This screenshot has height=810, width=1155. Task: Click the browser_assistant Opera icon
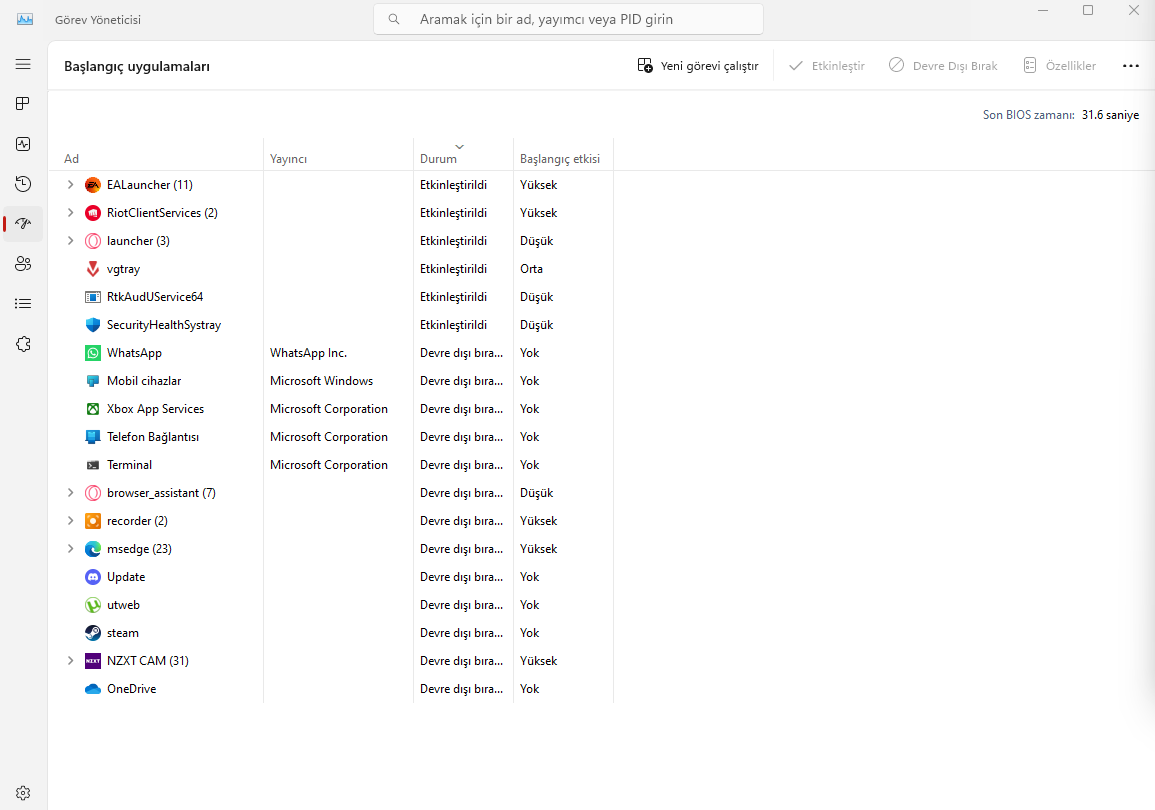(93, 493)
